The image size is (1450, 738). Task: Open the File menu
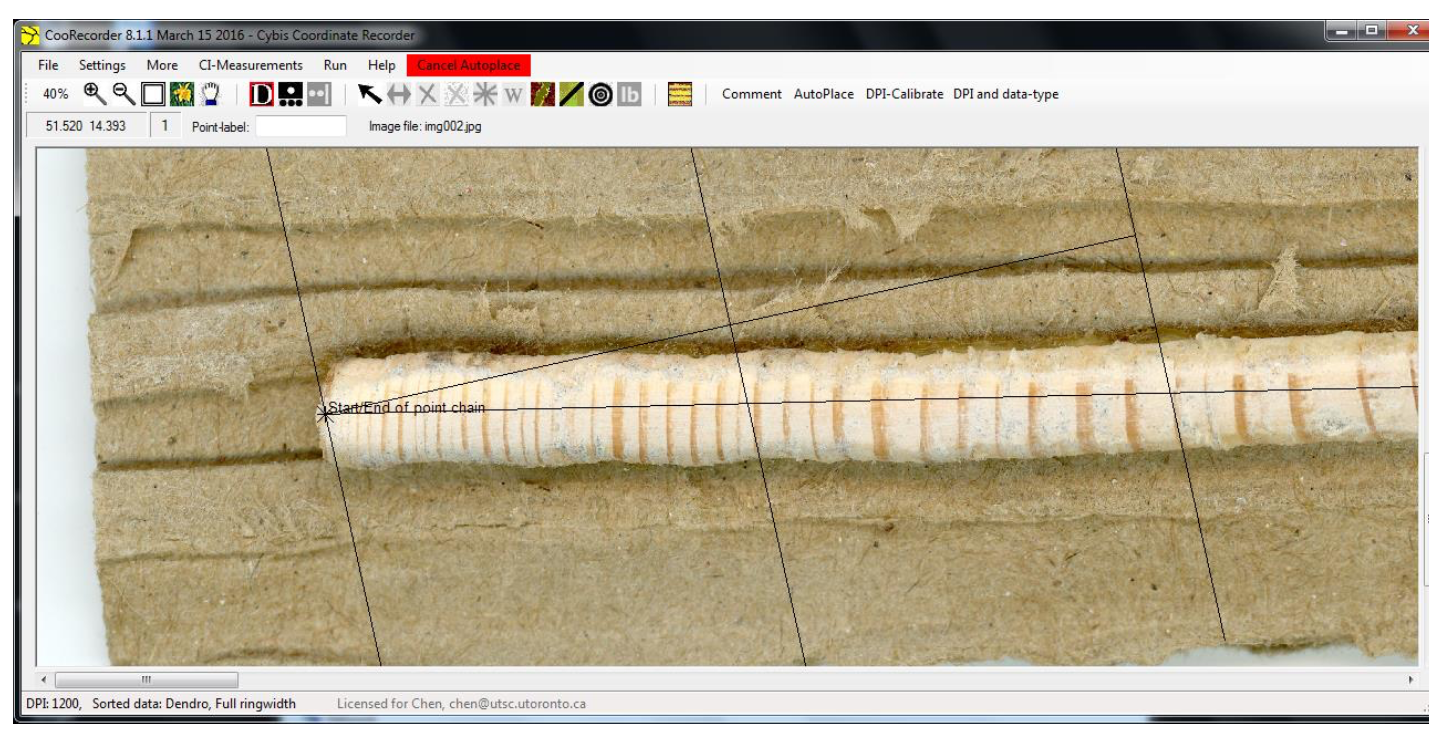48,65
